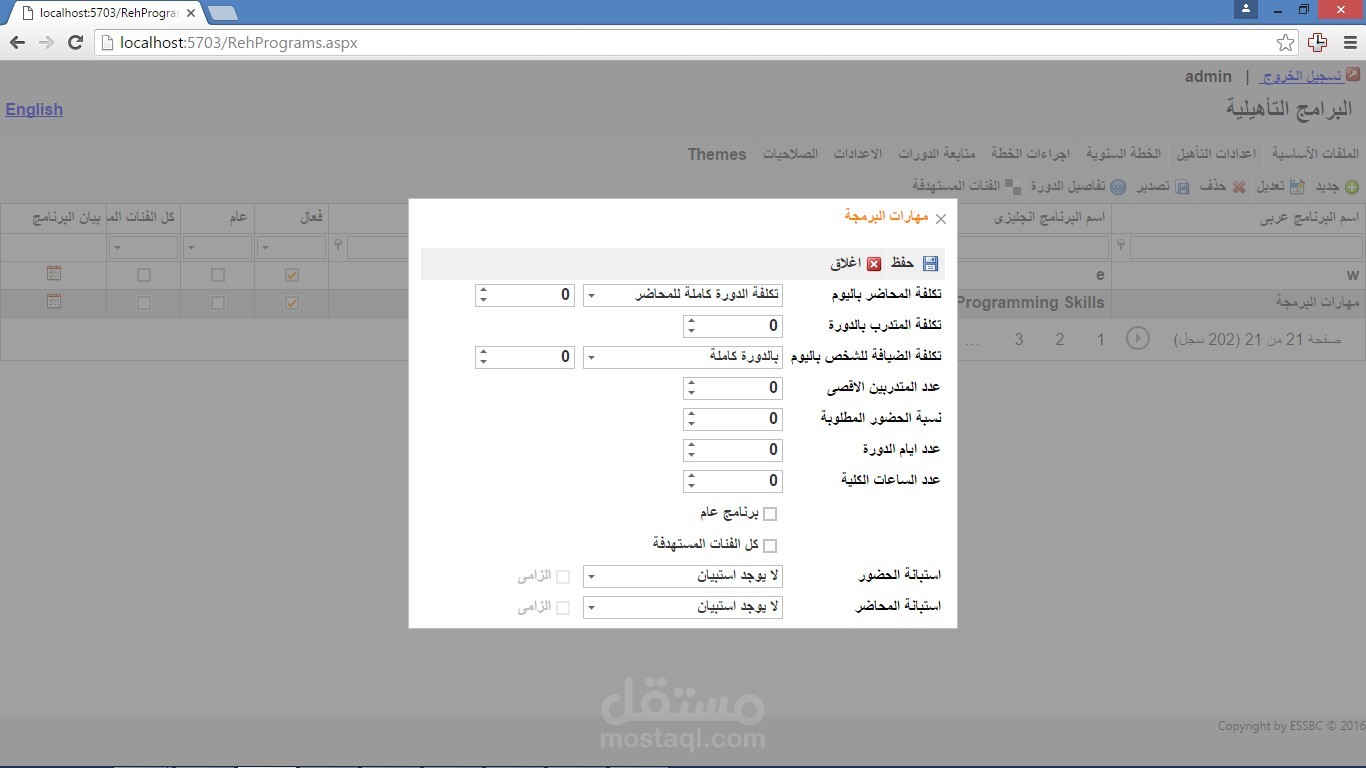The image size is (1366, 768).
Task: Open the calendar icon in مهارات البرمجة row
Action: tap(54, 302)
